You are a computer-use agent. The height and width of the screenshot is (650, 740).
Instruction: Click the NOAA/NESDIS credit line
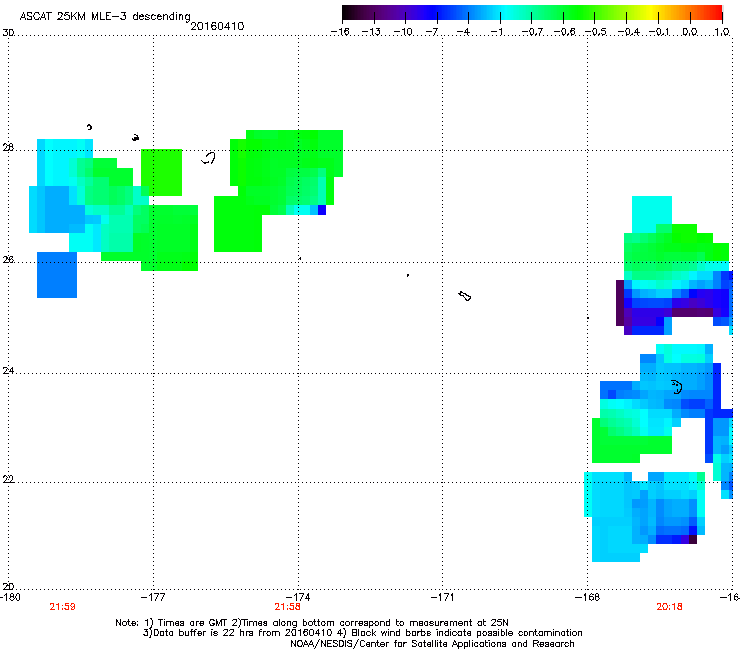click(432, 644)
